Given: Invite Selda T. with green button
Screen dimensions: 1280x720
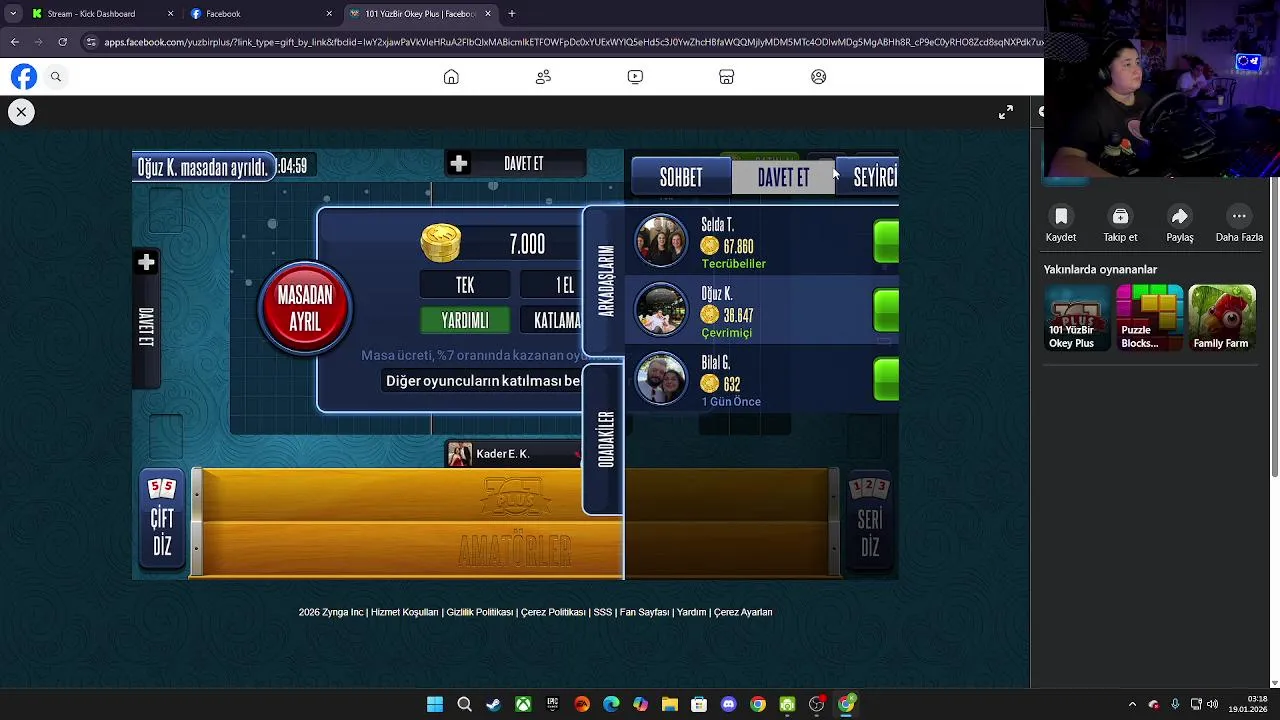Looking at the screenshot, I should click(x=886, y=242).
